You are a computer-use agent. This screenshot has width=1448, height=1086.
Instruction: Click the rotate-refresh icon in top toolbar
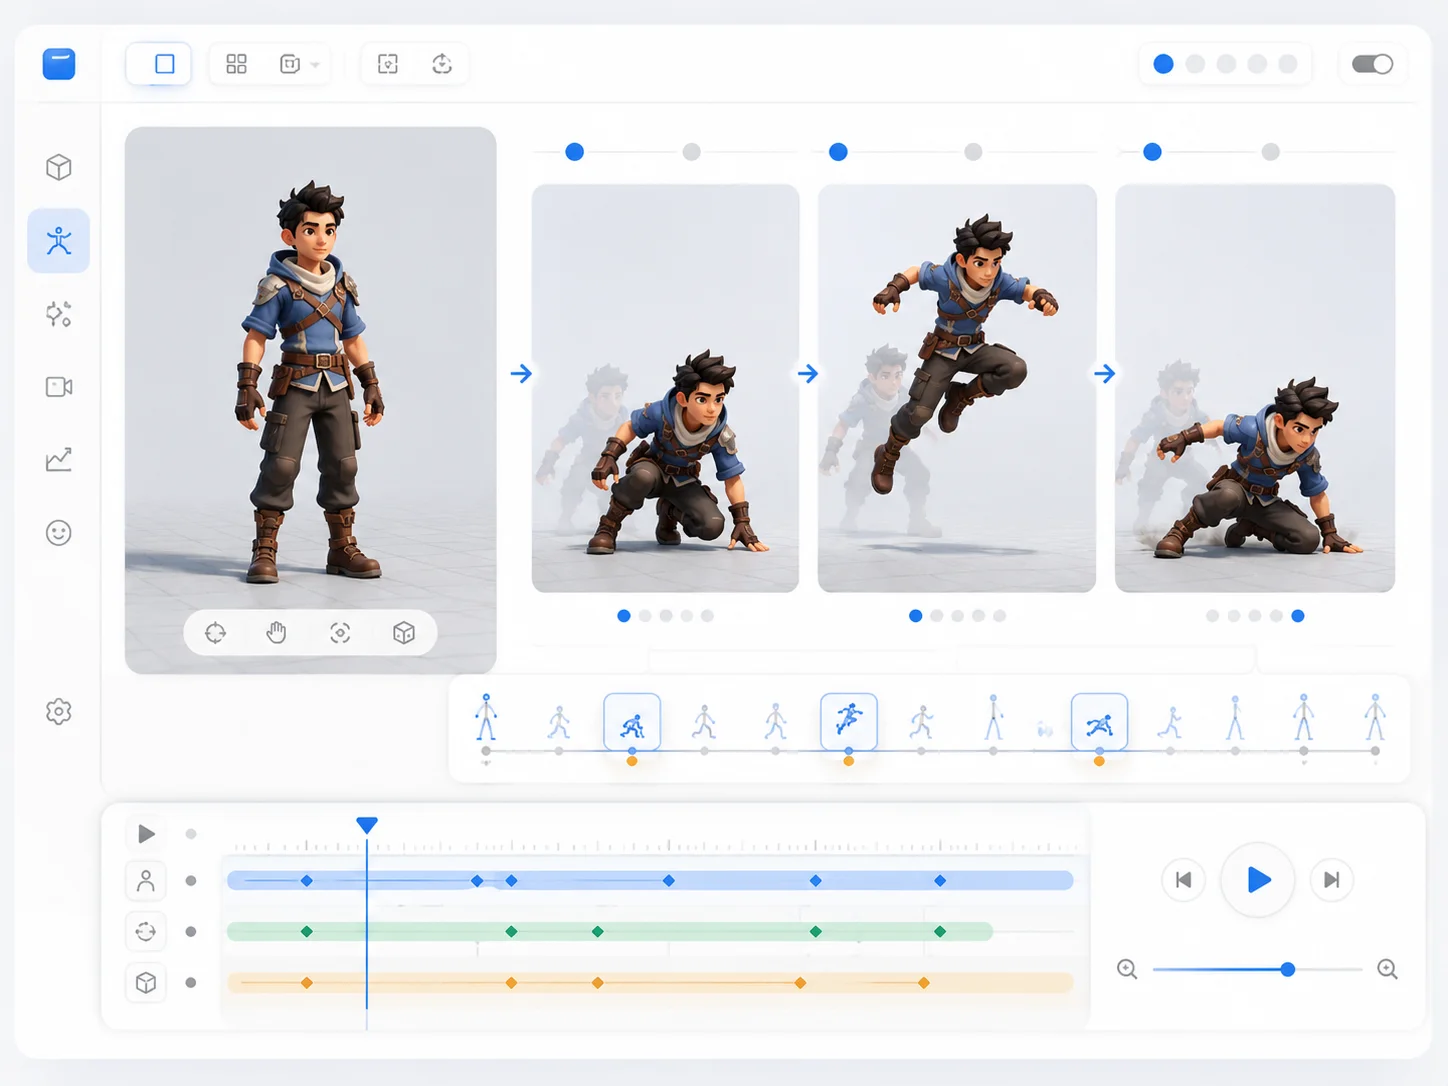pyautogui.click(x=442, y=64)
